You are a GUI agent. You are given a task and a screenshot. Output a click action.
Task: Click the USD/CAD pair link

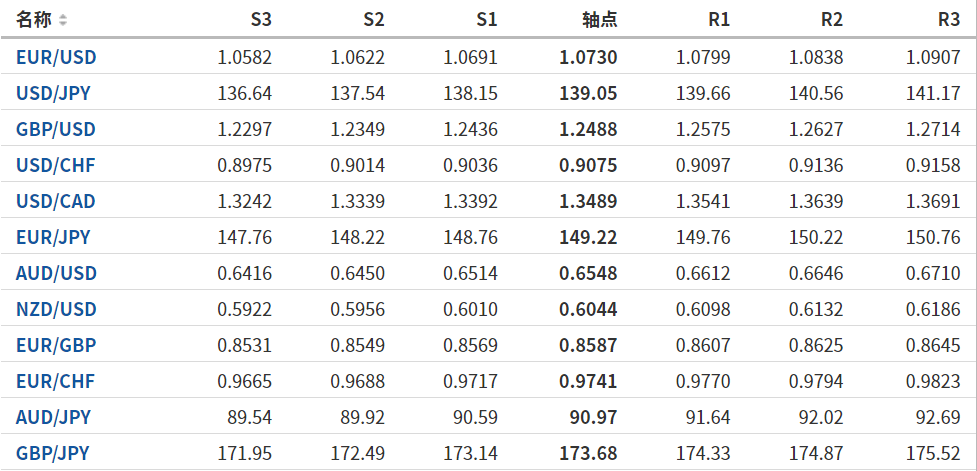coord(56,202)
